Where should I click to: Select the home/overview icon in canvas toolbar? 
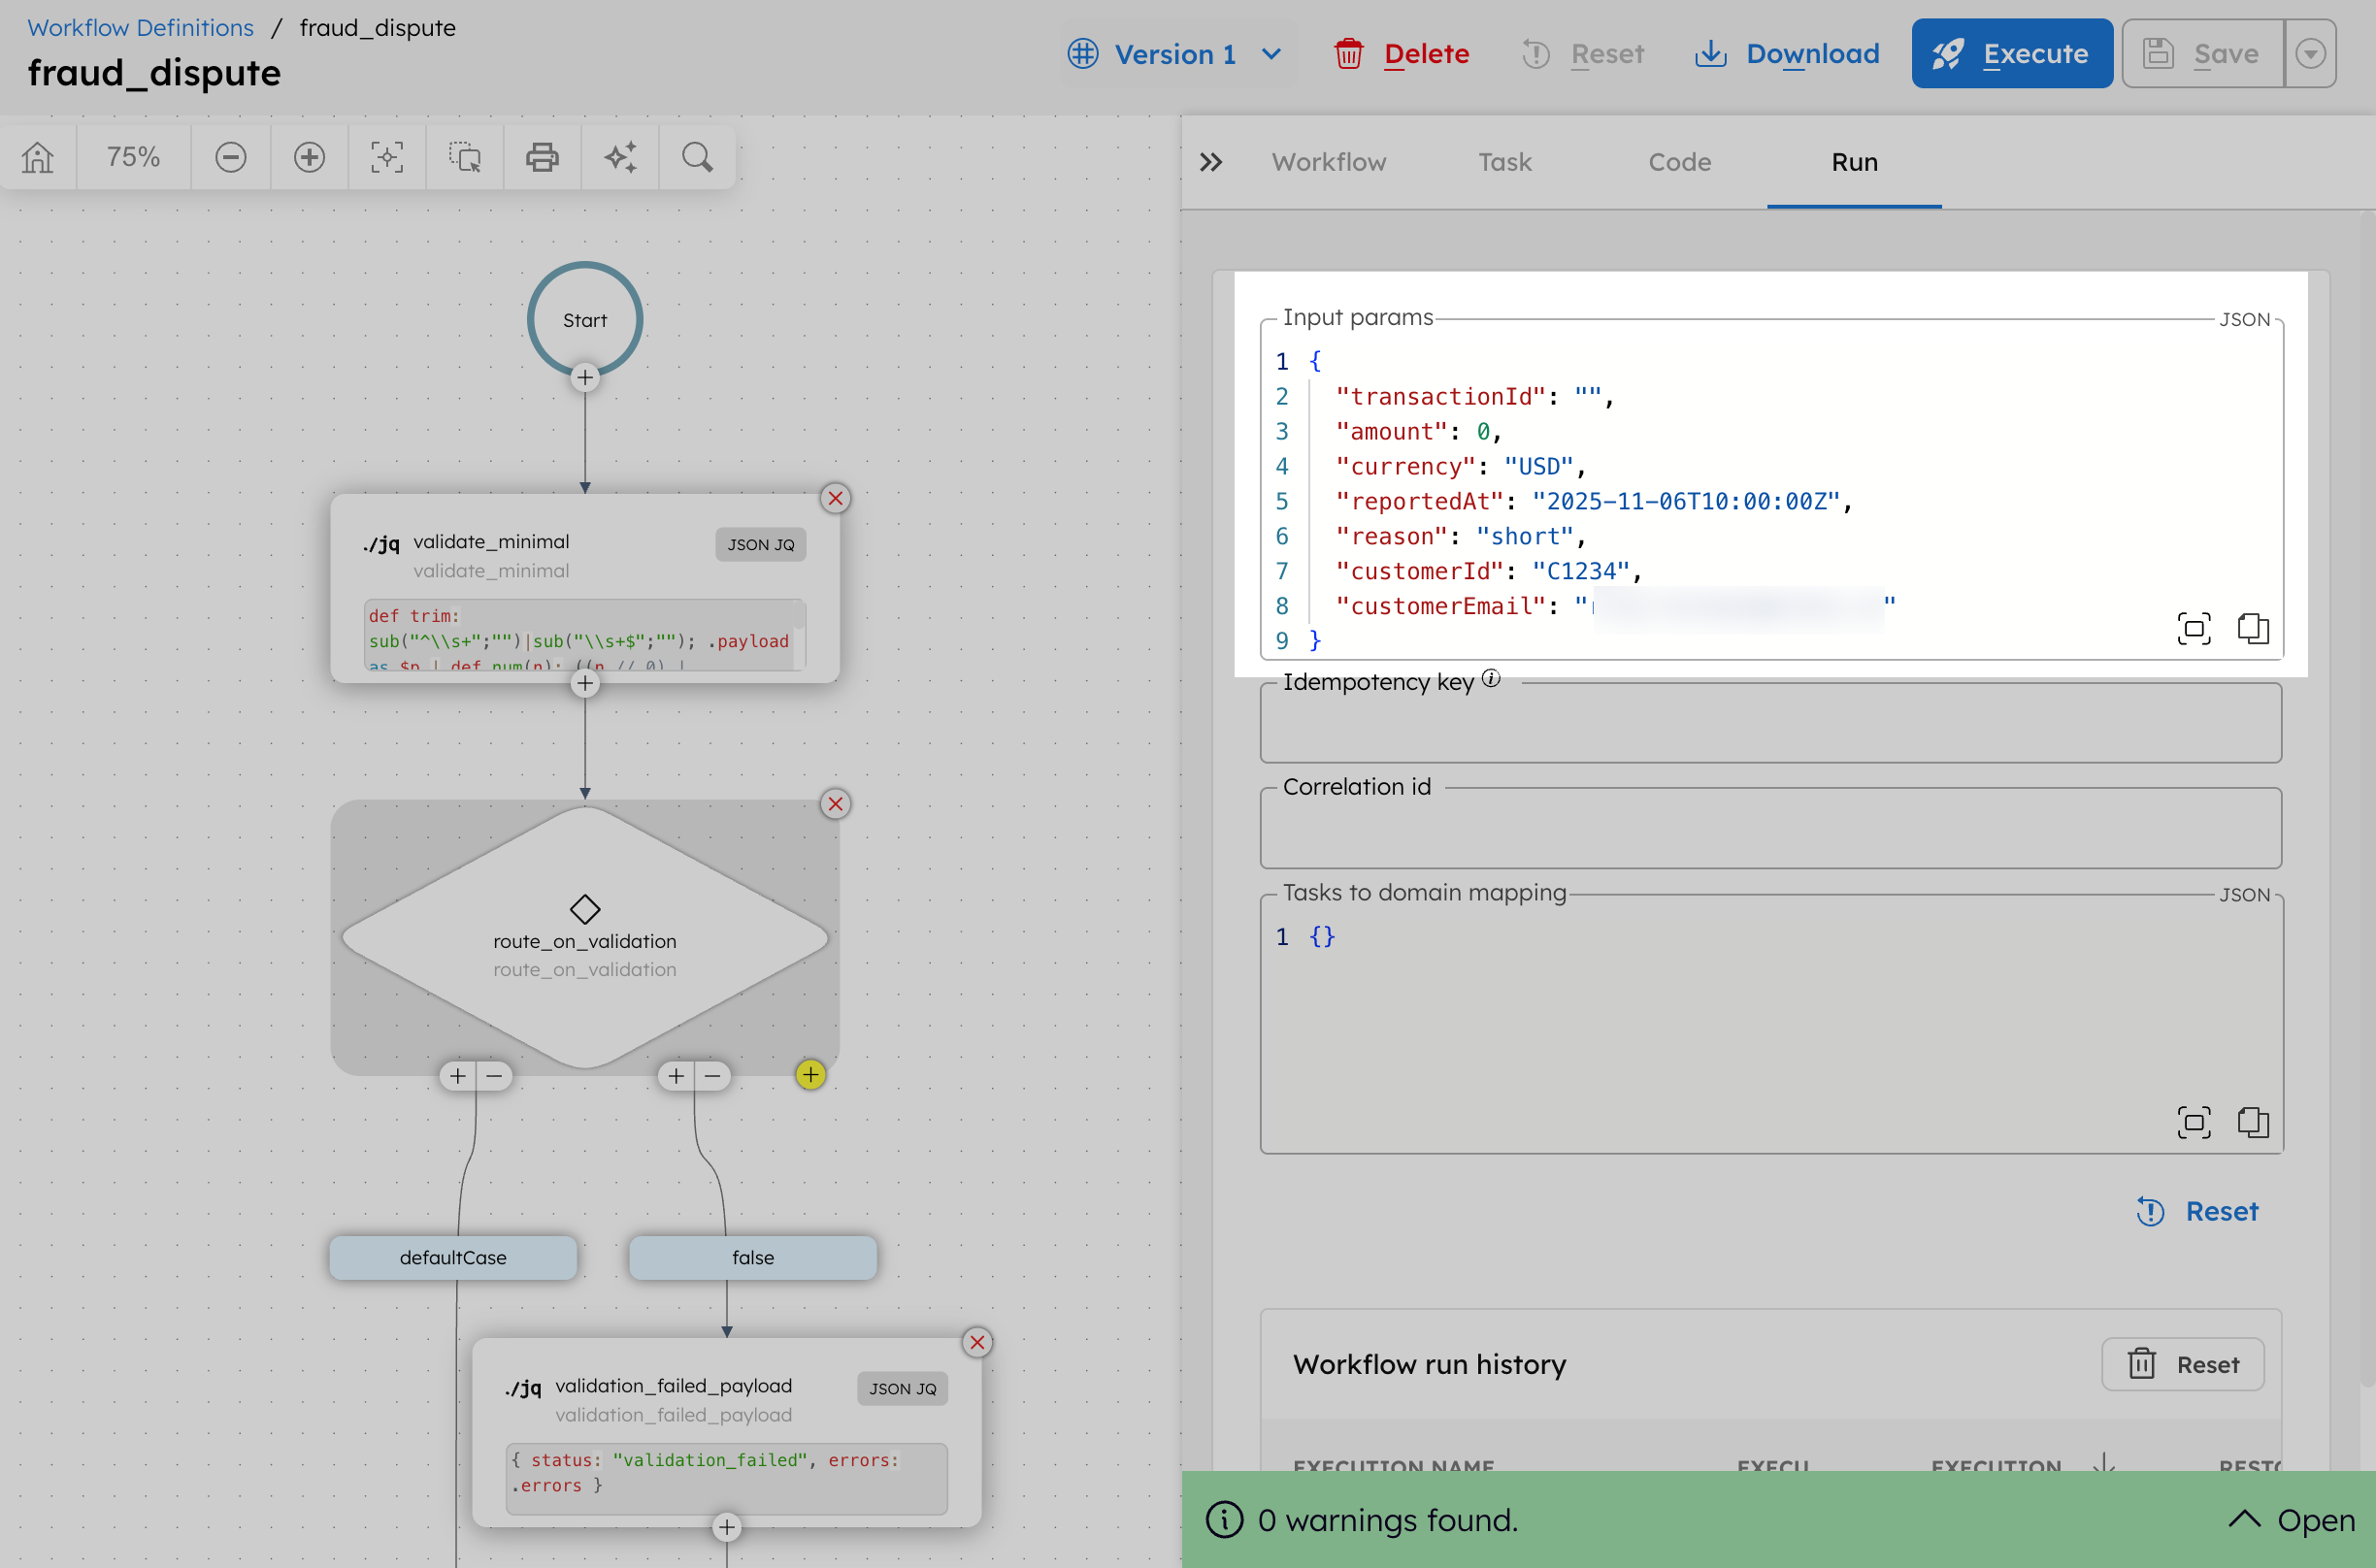coord(38,157)
